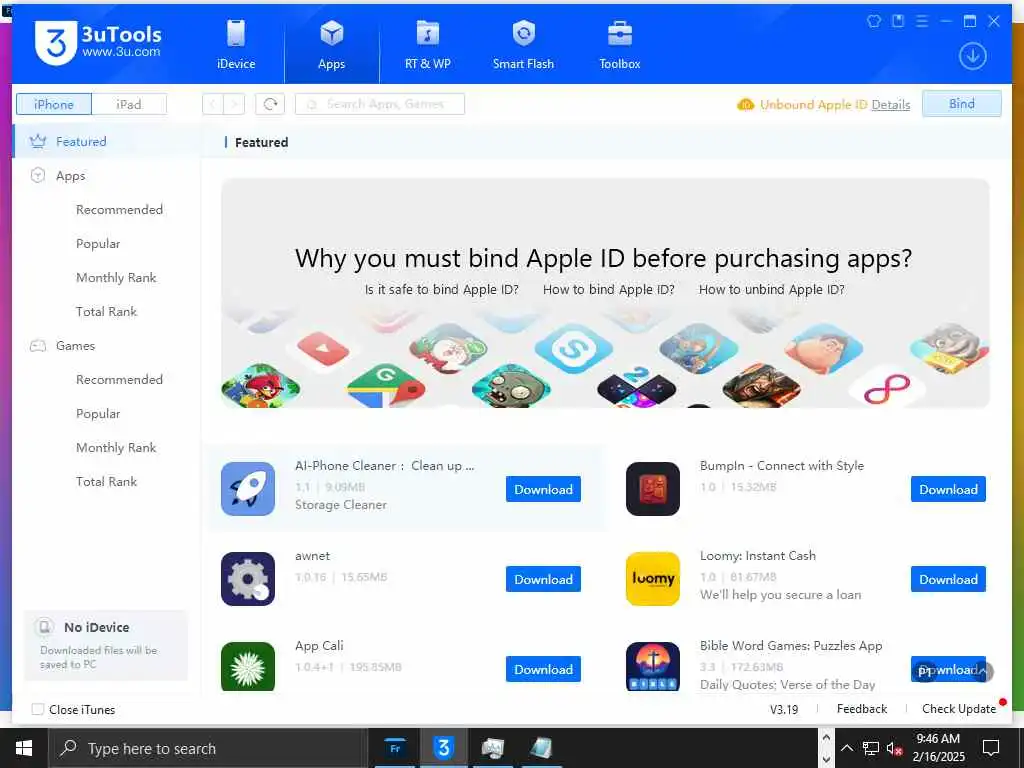Open Popular under Games
Image resolution: width=1024 pixels, height=768 pixels.
coord(98,413)
